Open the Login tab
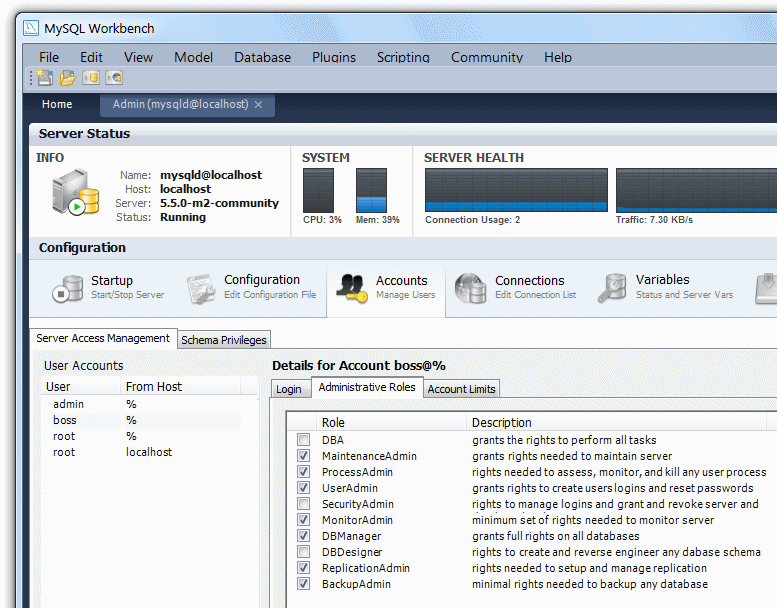This screenshot has width=777, height=608. pyautogui.click(x=289, y=389)
